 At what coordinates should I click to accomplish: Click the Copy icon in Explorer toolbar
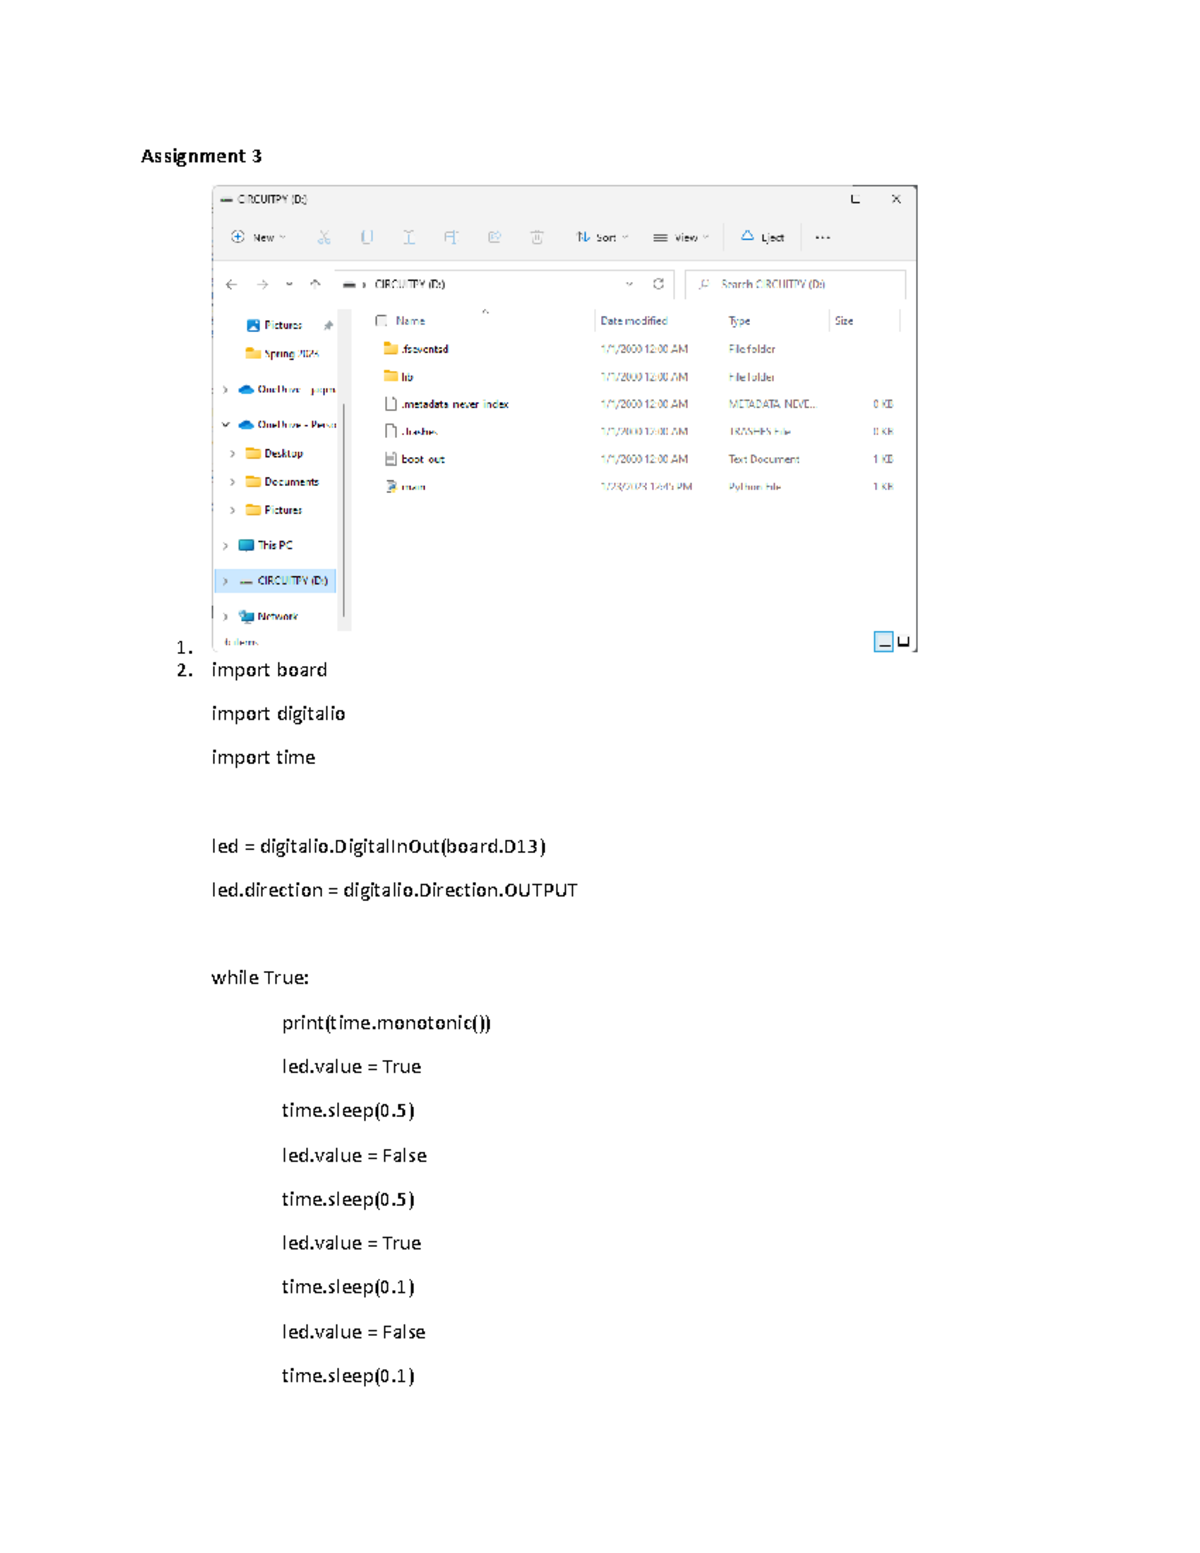367,238
